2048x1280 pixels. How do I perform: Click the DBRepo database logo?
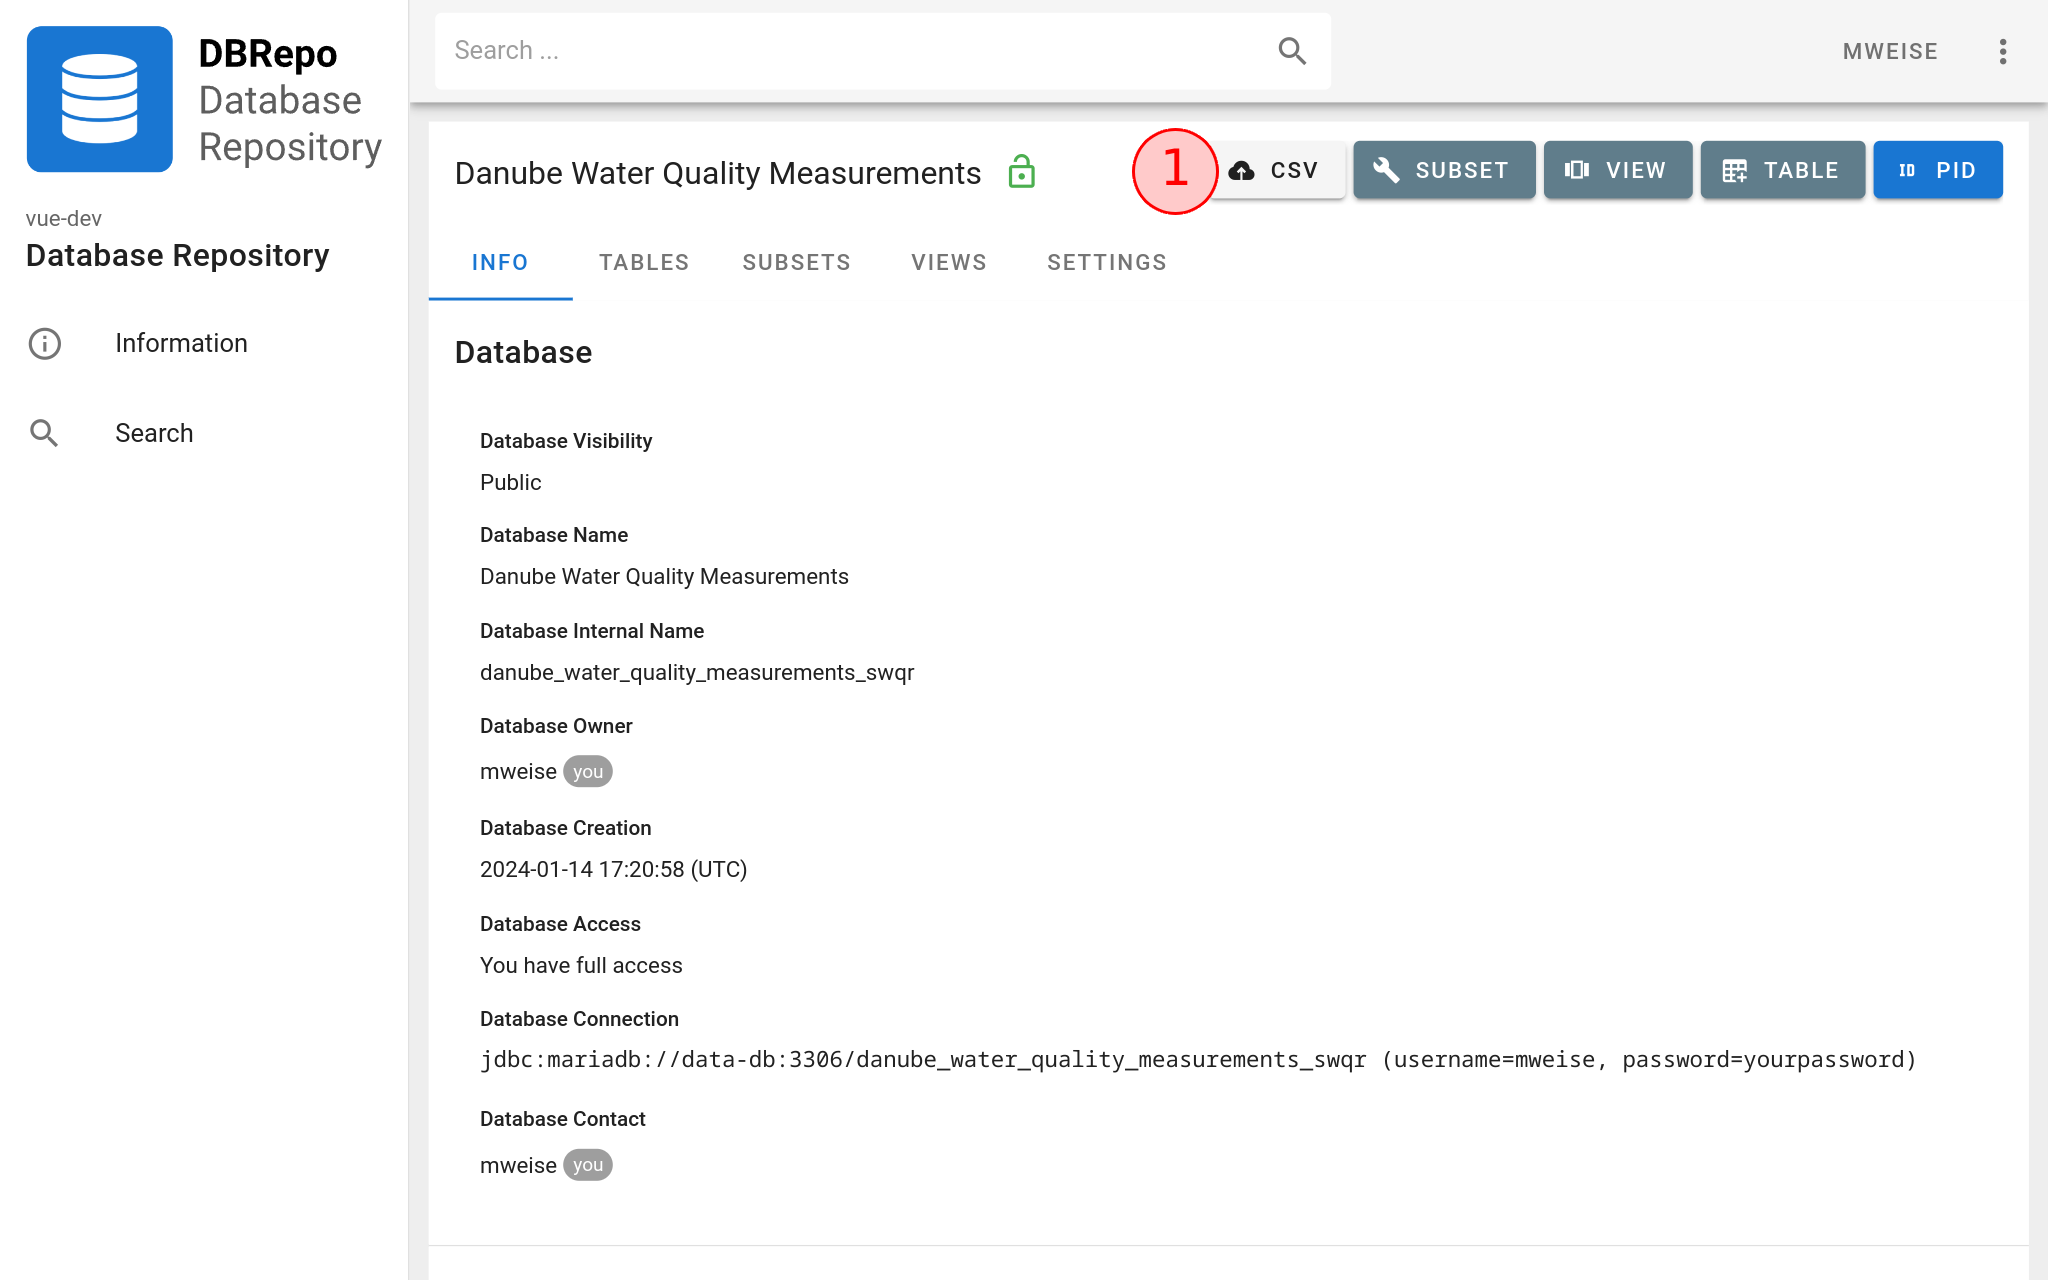pos(99,99)
